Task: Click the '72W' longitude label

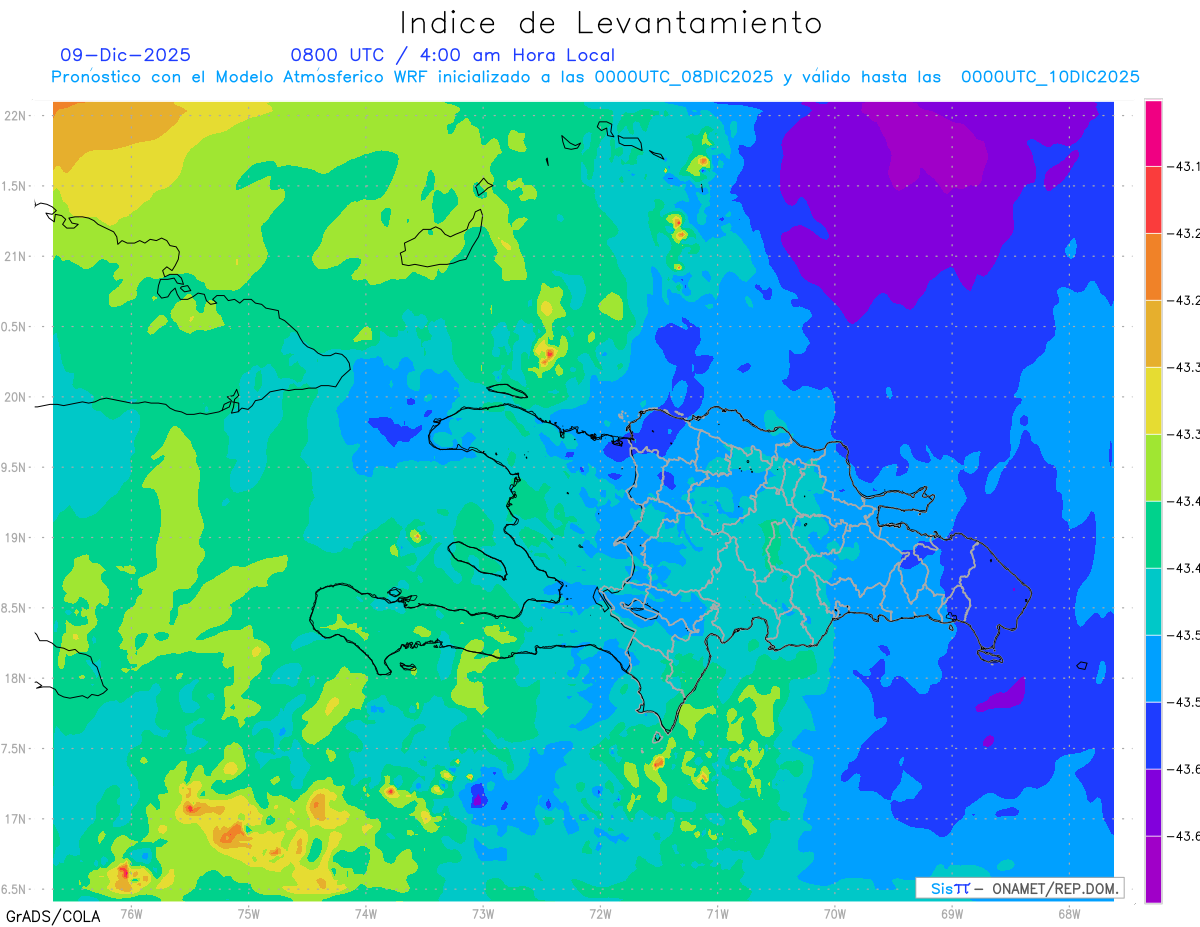Action: [601, 913]
